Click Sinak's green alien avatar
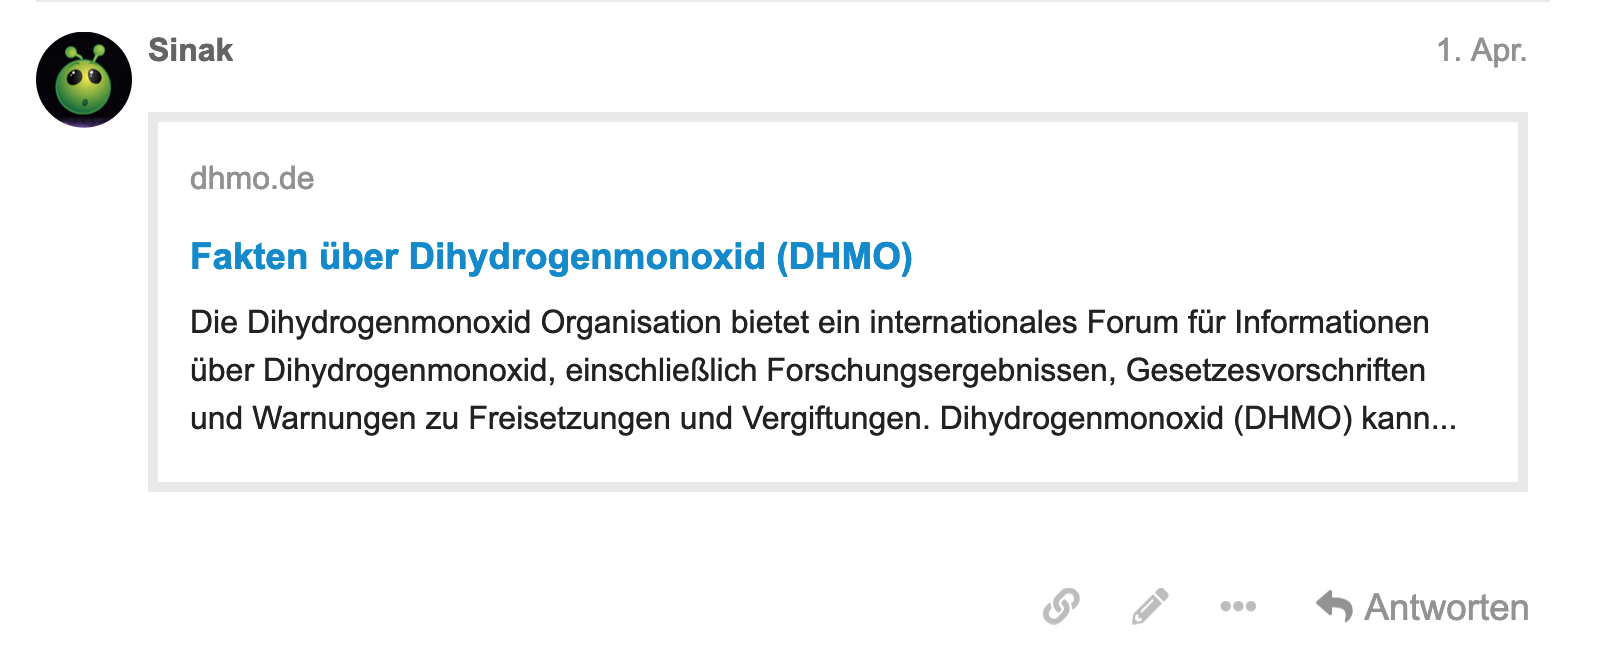The image size is (1616, 662). (84, 80)
